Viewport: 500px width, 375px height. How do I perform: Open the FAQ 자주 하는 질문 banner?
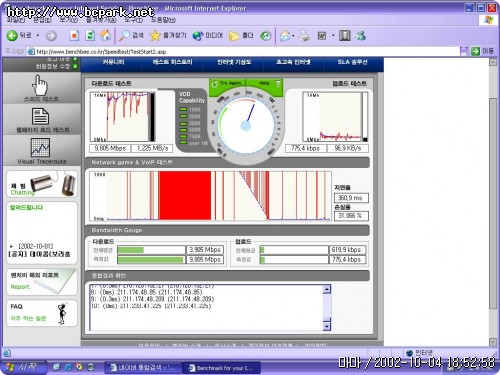[42, 313]
